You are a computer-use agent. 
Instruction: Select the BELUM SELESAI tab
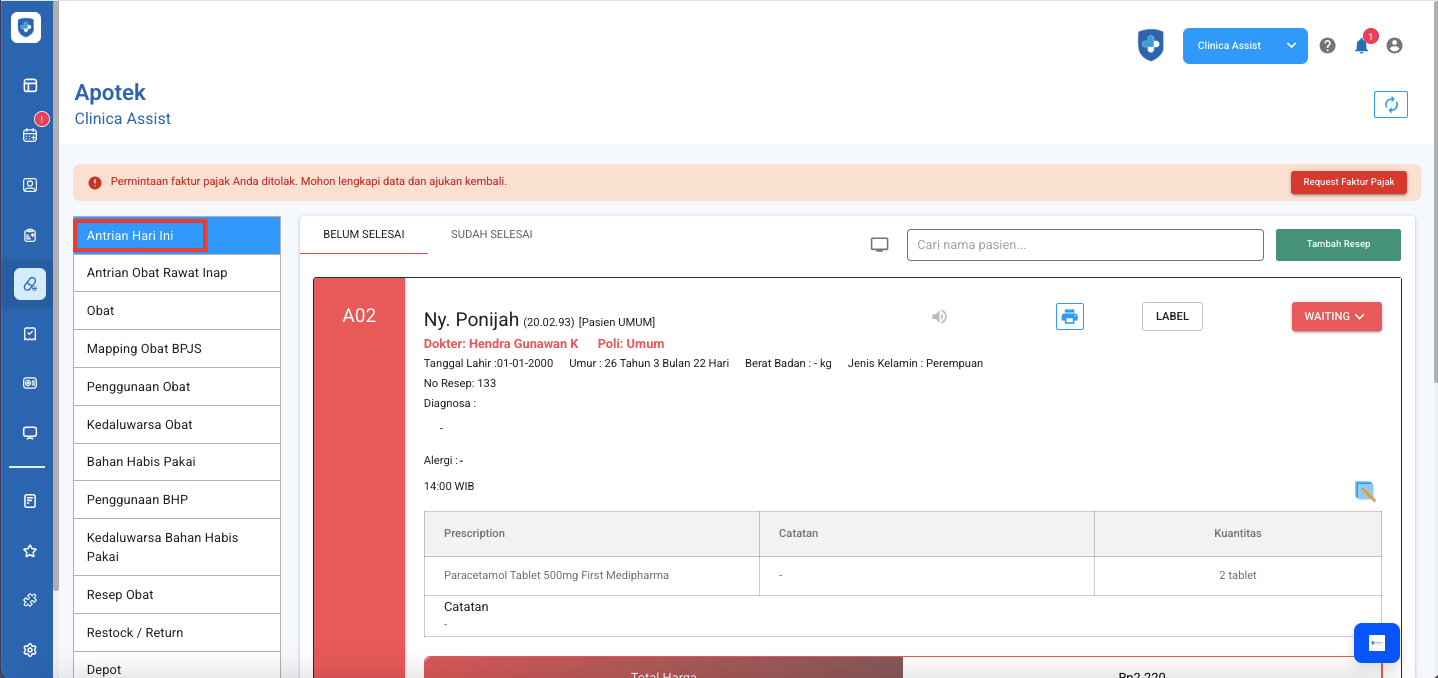click(x=363, y=235)
